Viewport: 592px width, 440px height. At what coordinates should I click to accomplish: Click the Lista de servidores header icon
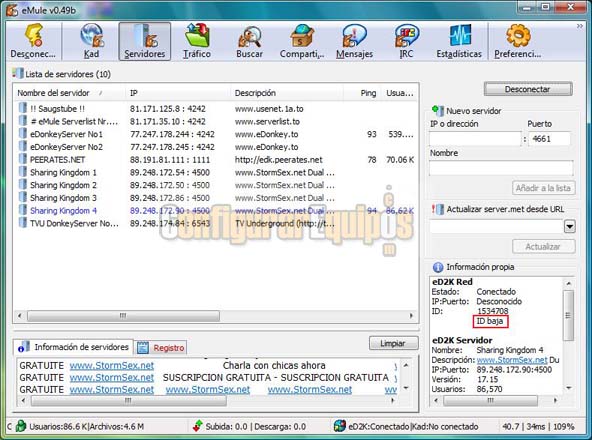pos(17,74)
